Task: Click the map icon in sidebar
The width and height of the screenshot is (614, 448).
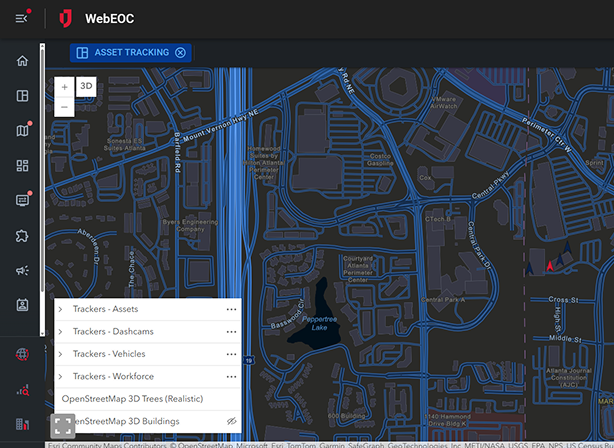Action: point(22,131)
